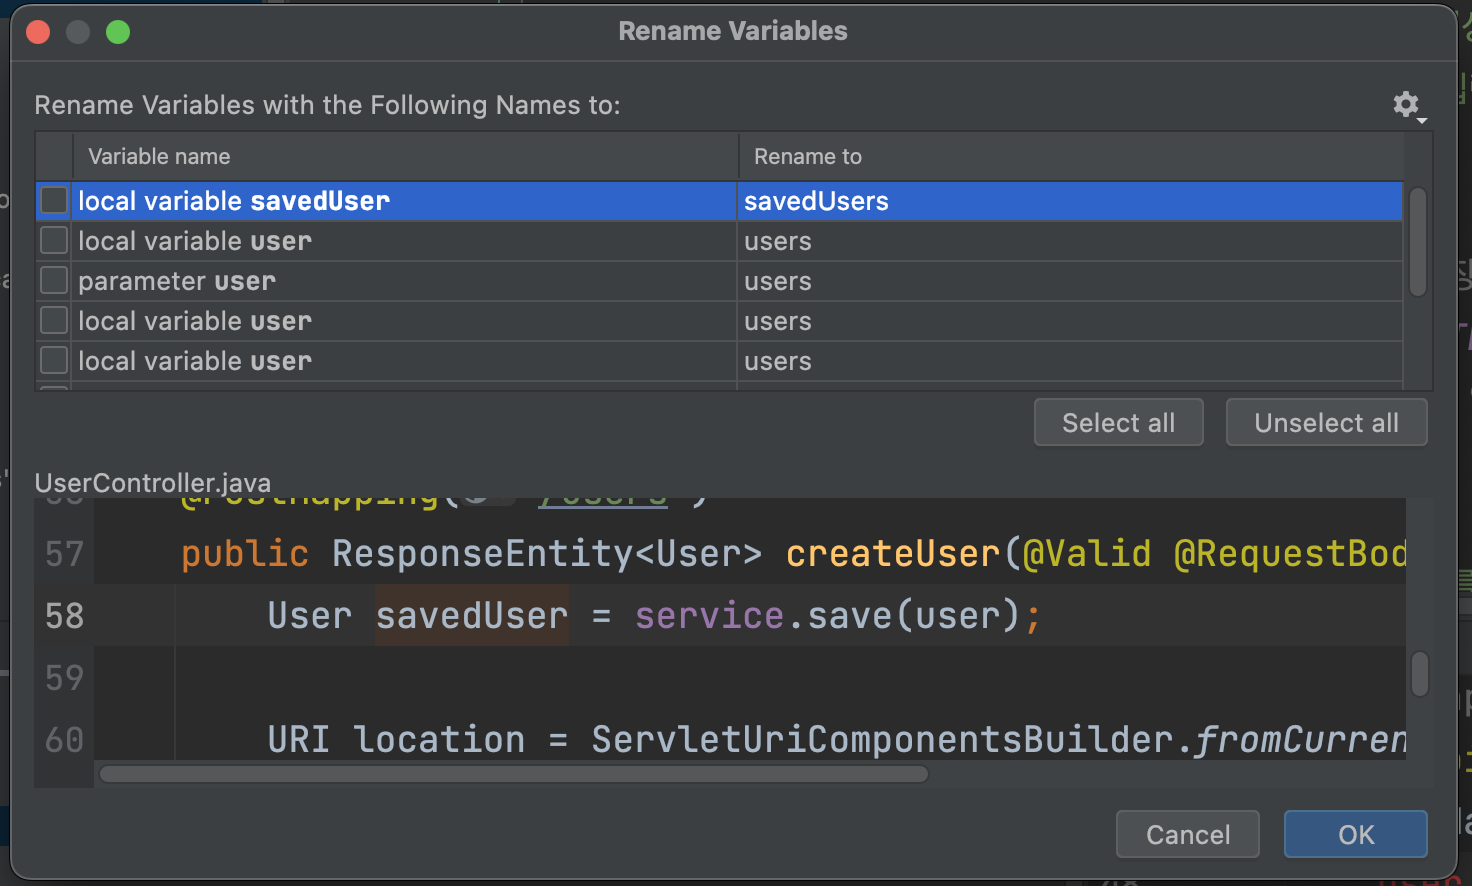Close the Rename Variables dialog window
Viewport: 1472px width, 886px height.
point(38,32)
